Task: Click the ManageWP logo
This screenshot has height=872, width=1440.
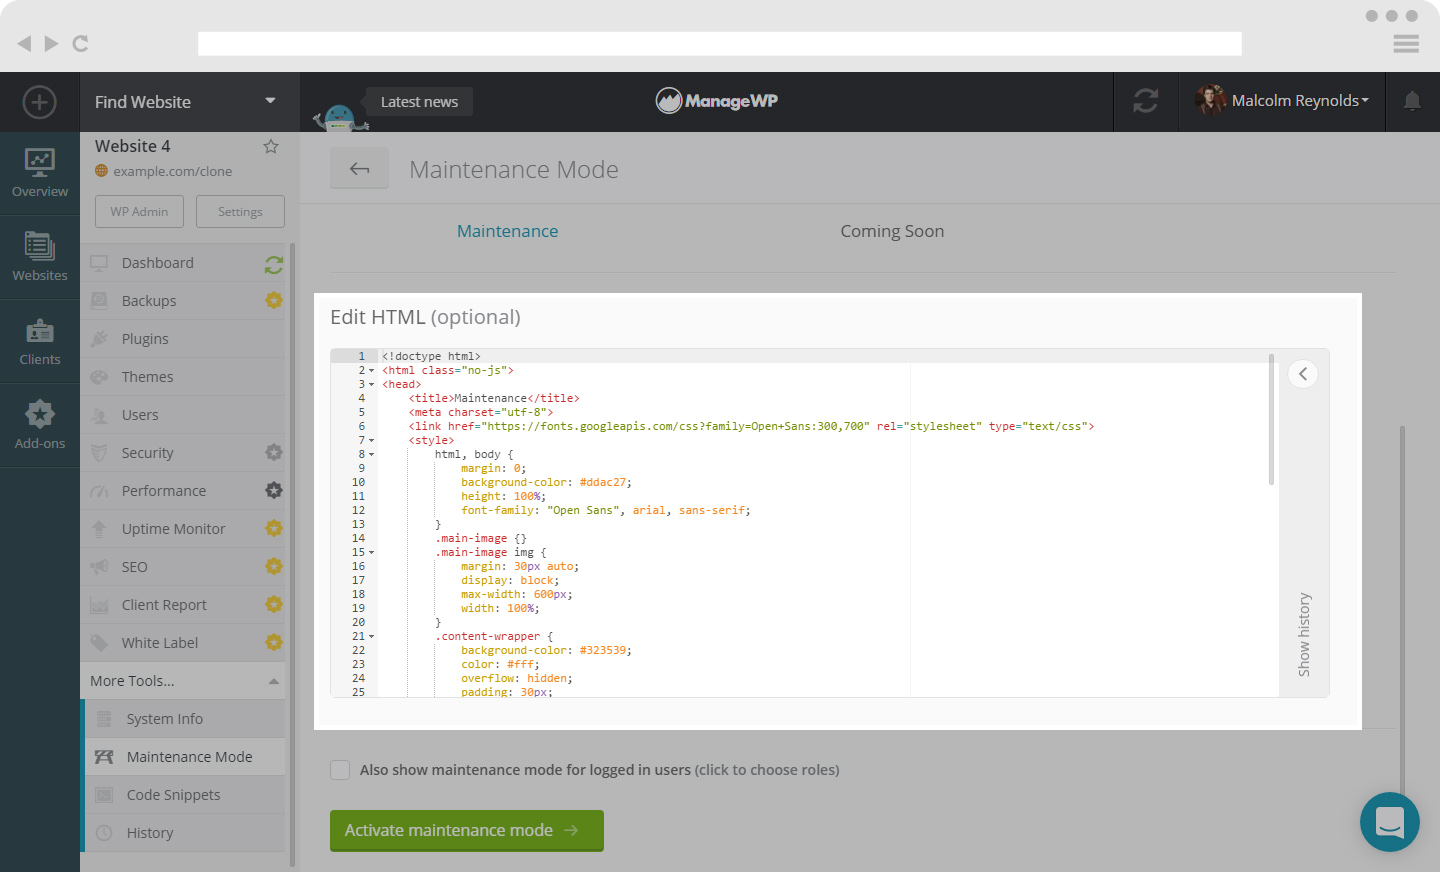Action: tap(717, 100)
